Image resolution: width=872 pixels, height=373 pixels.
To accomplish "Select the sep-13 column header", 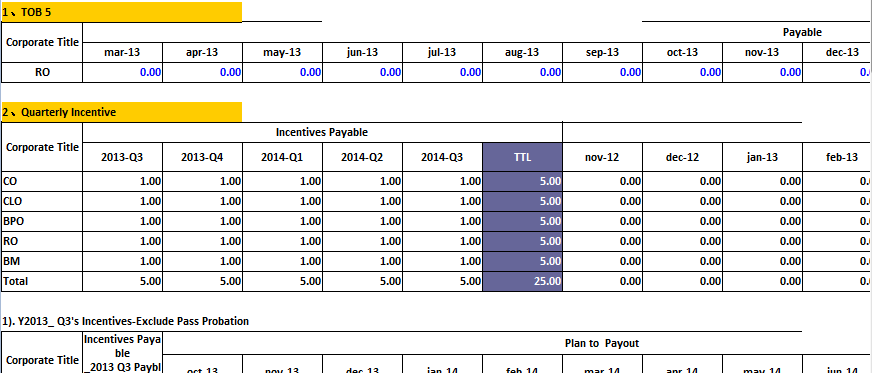I will point(603,53).
